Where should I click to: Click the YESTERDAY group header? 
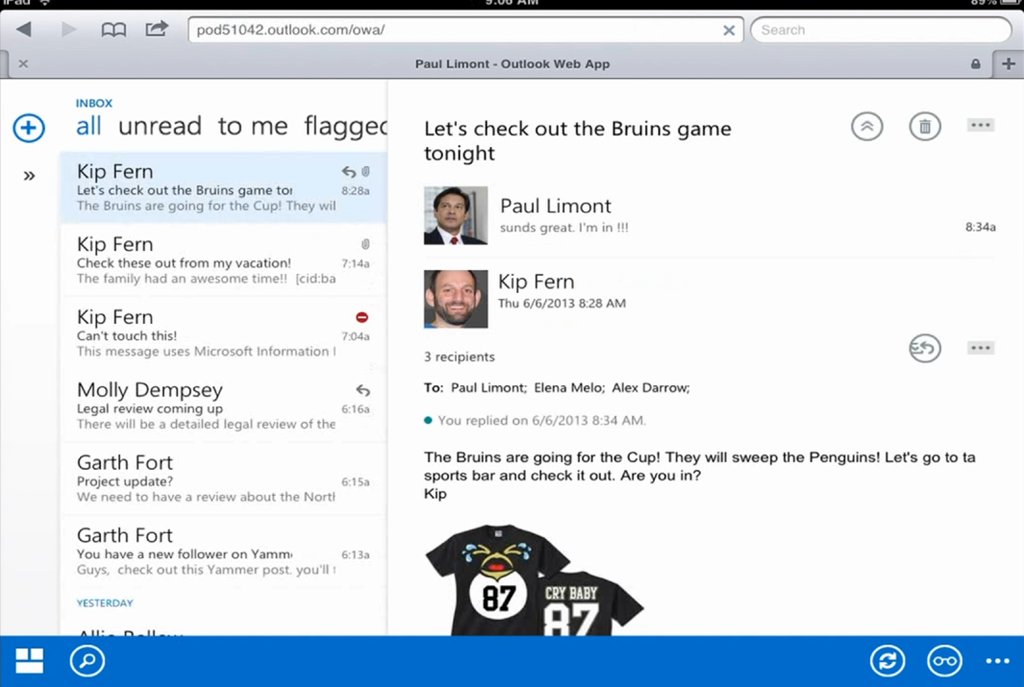(x=104, y=603)
